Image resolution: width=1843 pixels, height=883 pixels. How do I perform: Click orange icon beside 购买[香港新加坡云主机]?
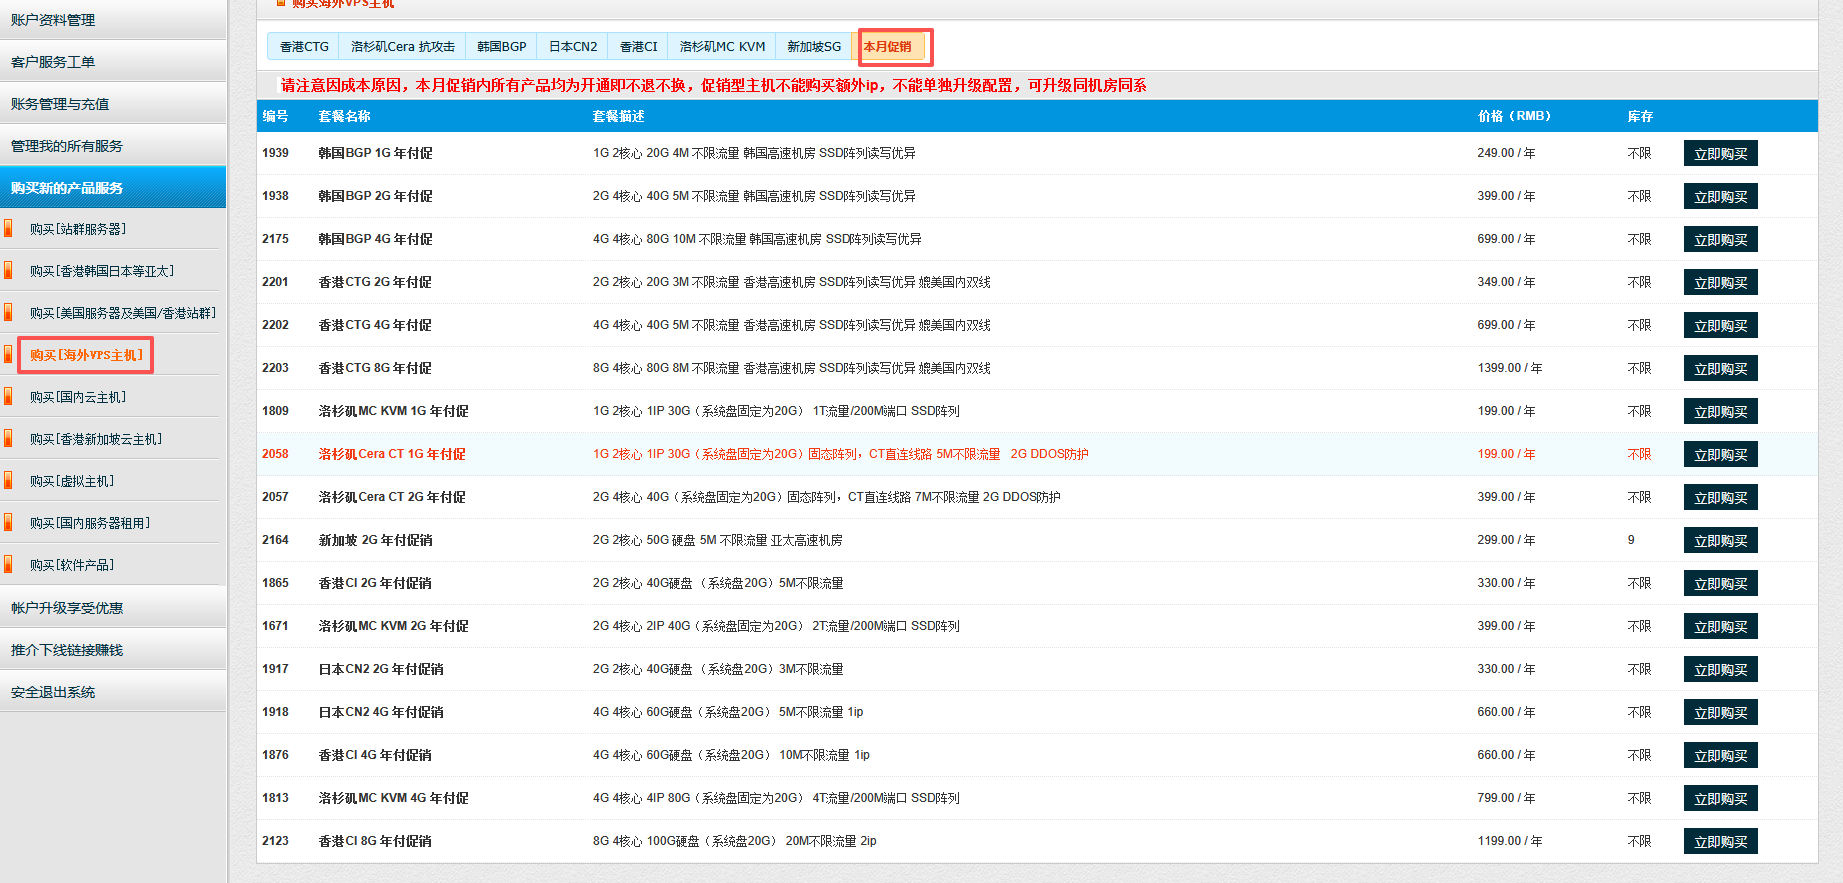point(8,438)
